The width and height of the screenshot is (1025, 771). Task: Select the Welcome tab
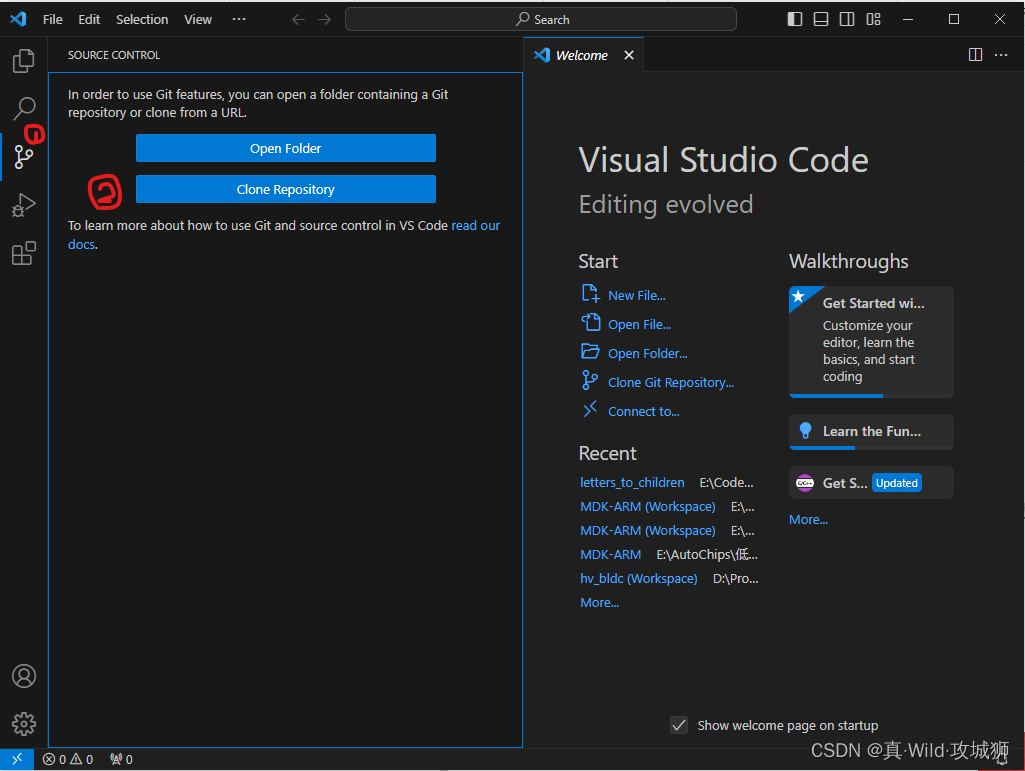point(581,55)
